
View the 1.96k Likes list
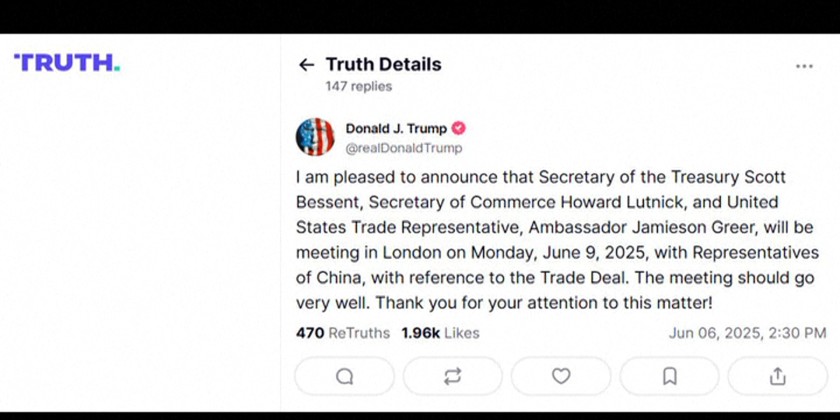coord(440,333)
